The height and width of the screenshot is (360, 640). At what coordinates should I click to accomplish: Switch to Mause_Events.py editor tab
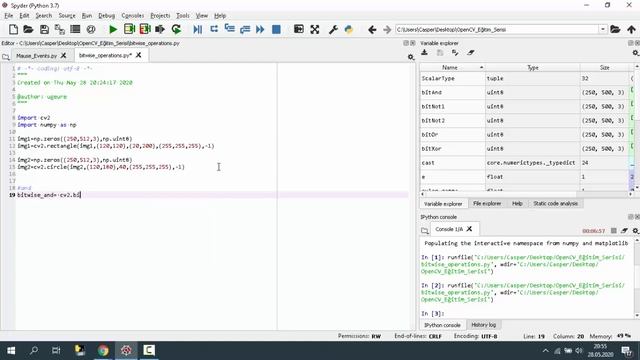pyautogui.click(x=36, y=56)
